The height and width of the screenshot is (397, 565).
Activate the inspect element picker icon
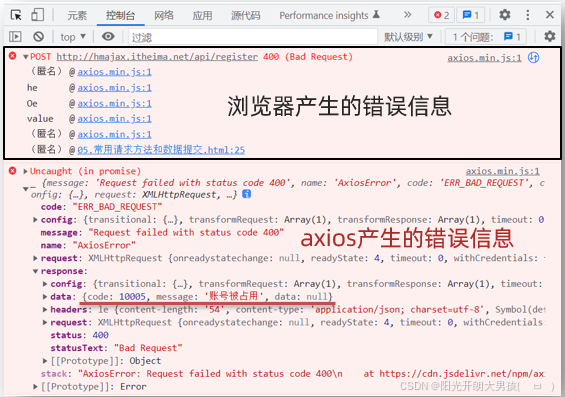click(x=16, y=15)
